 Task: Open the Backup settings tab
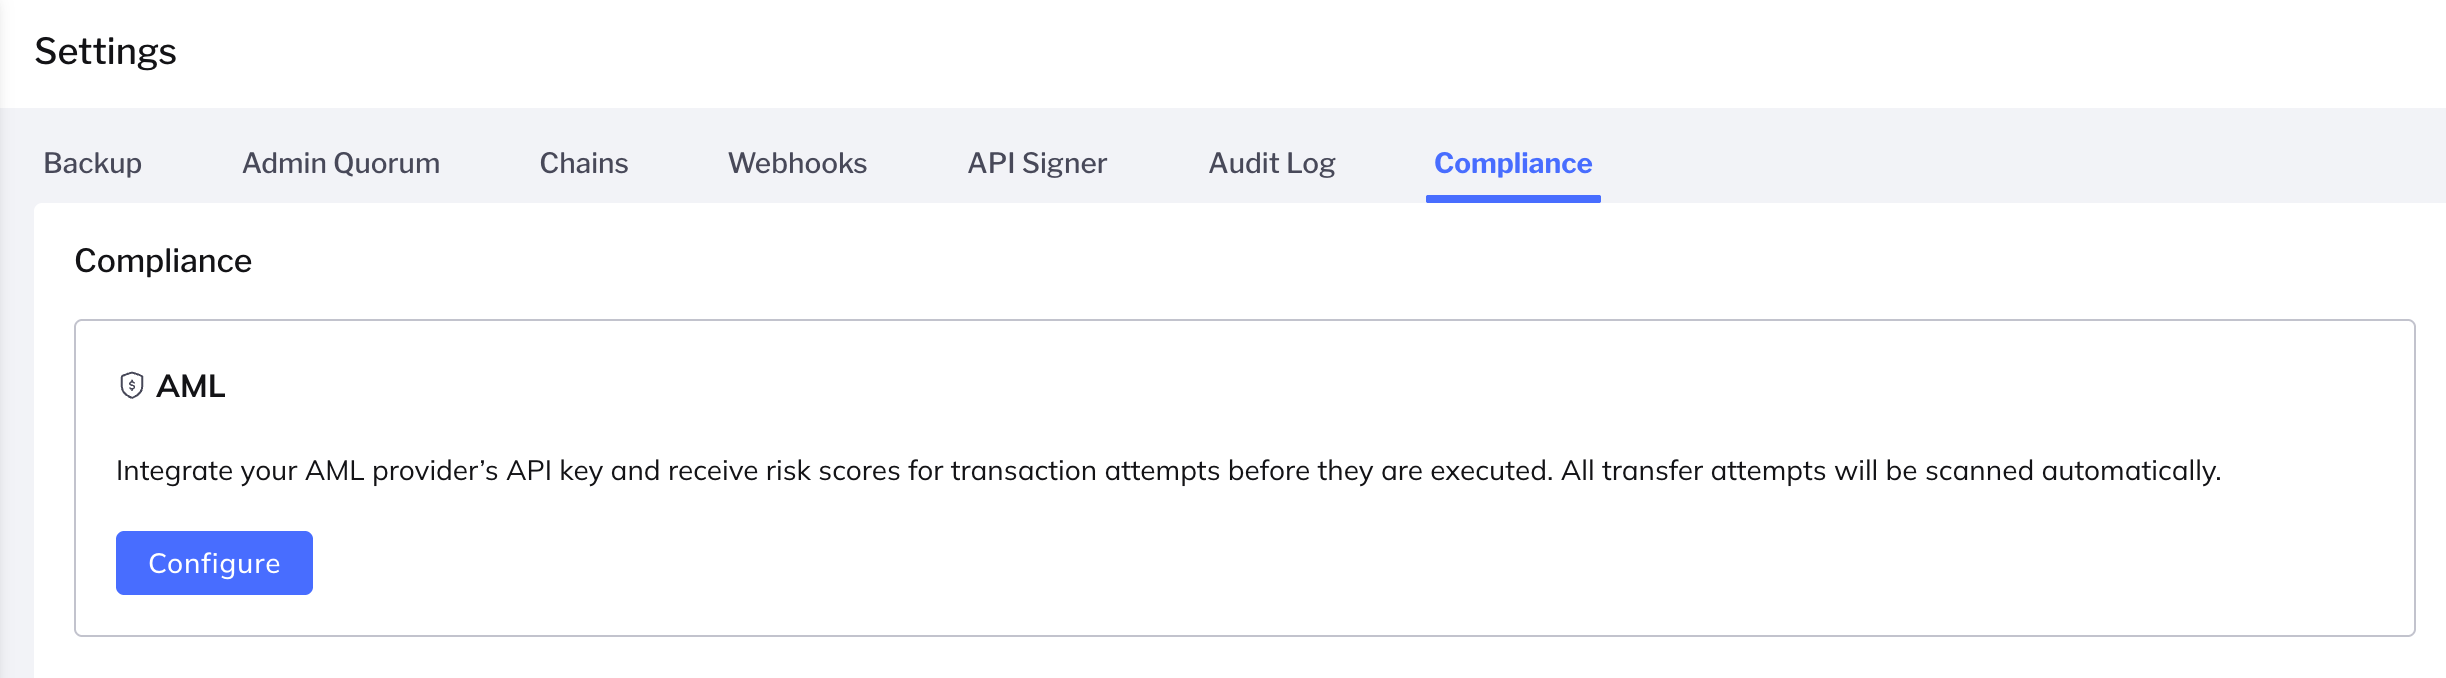pyautogui.click(x=92, y=163)
